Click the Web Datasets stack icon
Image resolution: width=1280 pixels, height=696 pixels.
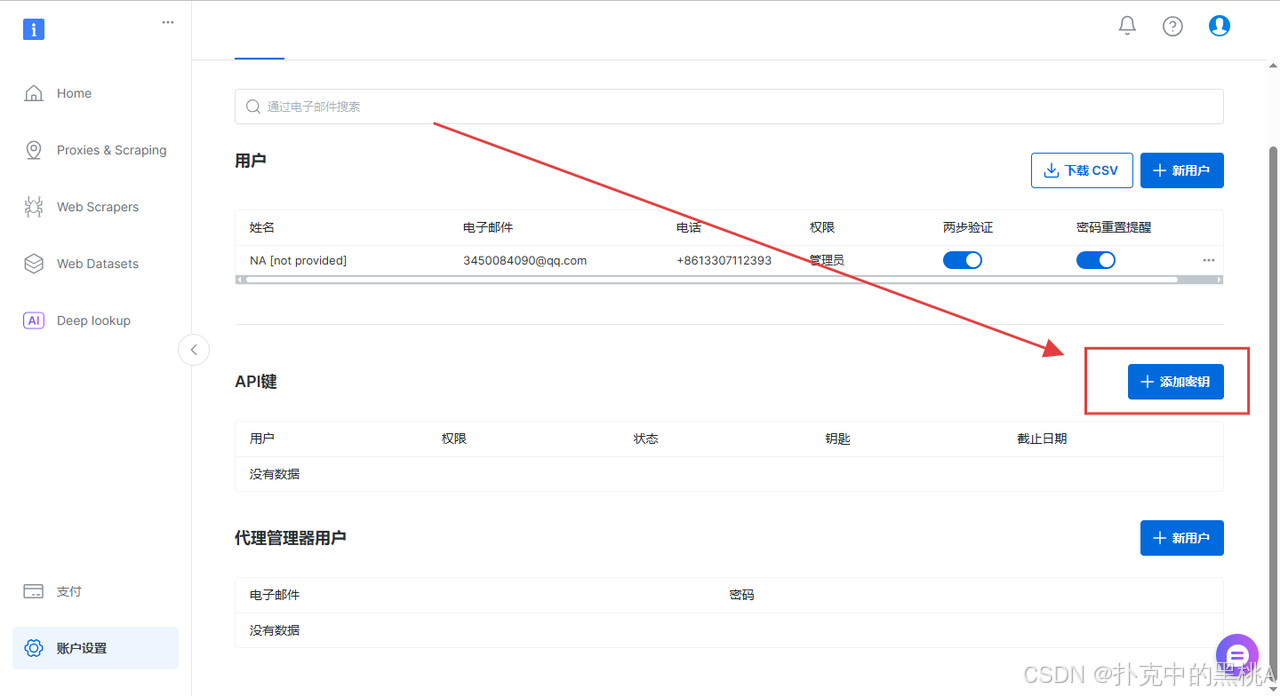coord(34,264)
